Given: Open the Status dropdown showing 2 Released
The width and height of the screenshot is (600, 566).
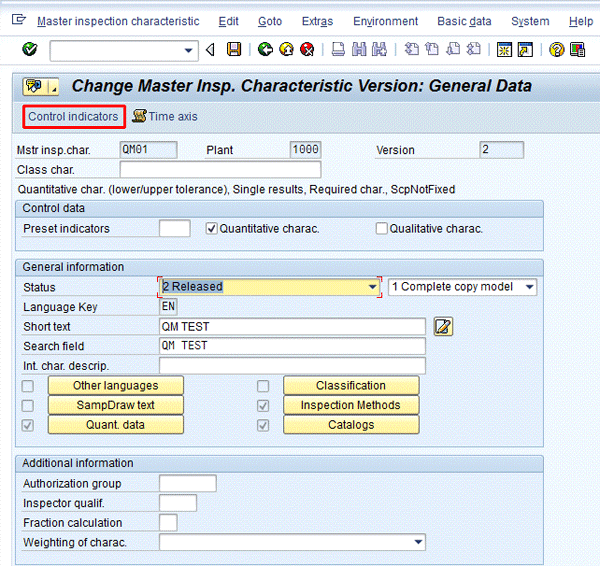Looking at the screenshot, I should coord(269,287).
